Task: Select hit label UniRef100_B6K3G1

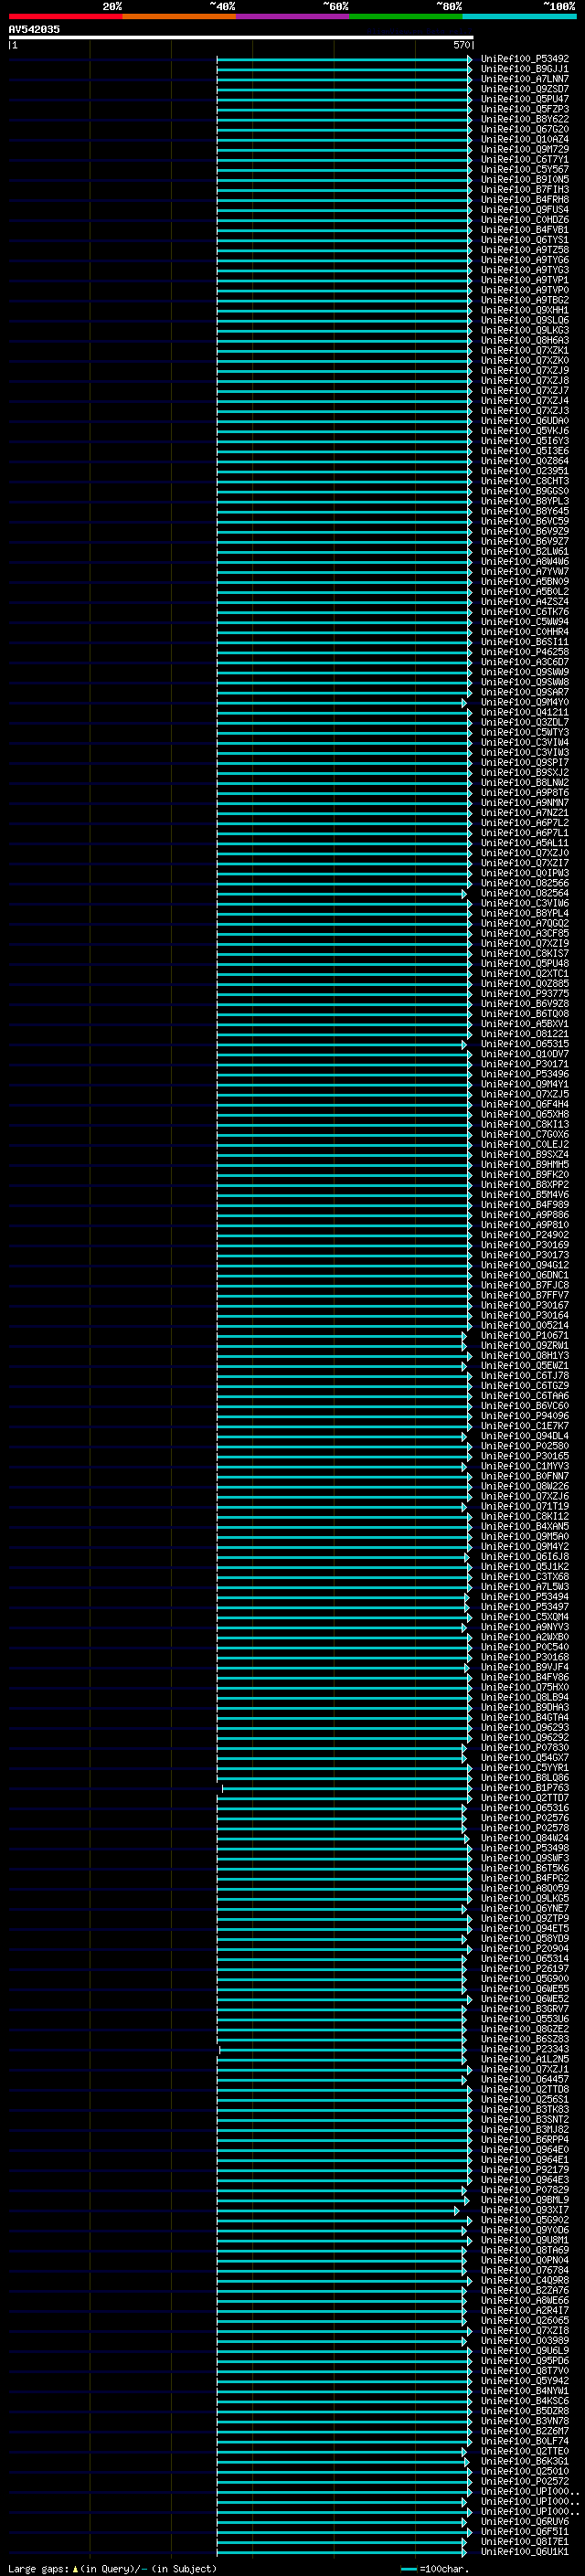Action: point(525,2460)
